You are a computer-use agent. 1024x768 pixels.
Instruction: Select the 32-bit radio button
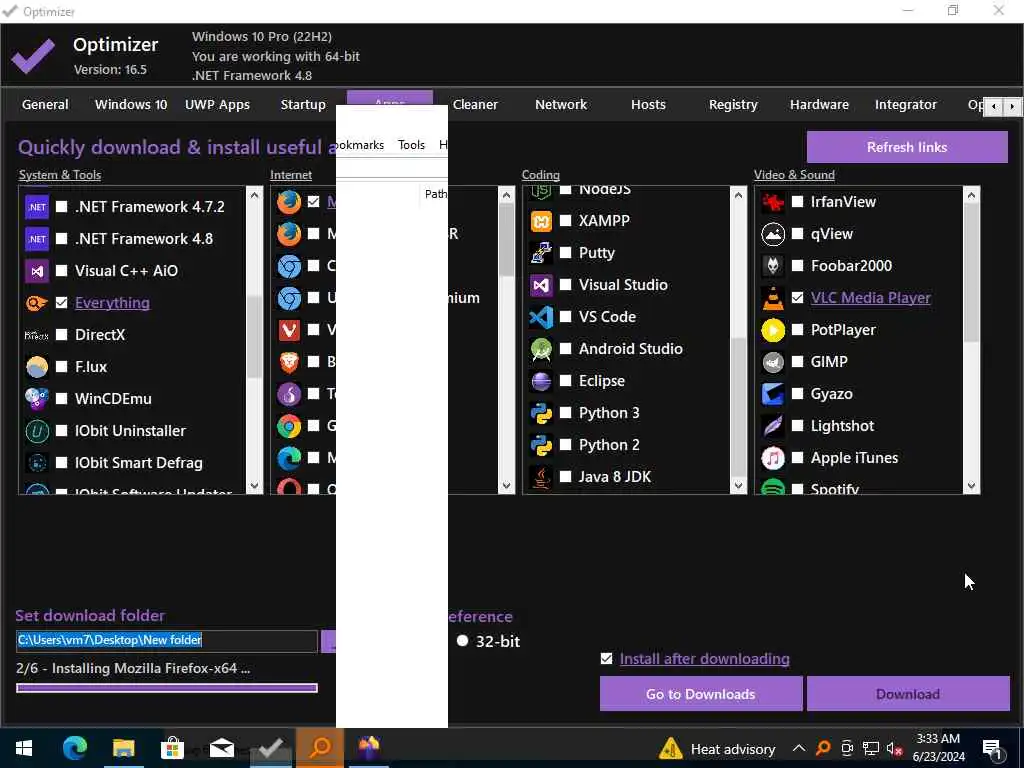(462, 641)
